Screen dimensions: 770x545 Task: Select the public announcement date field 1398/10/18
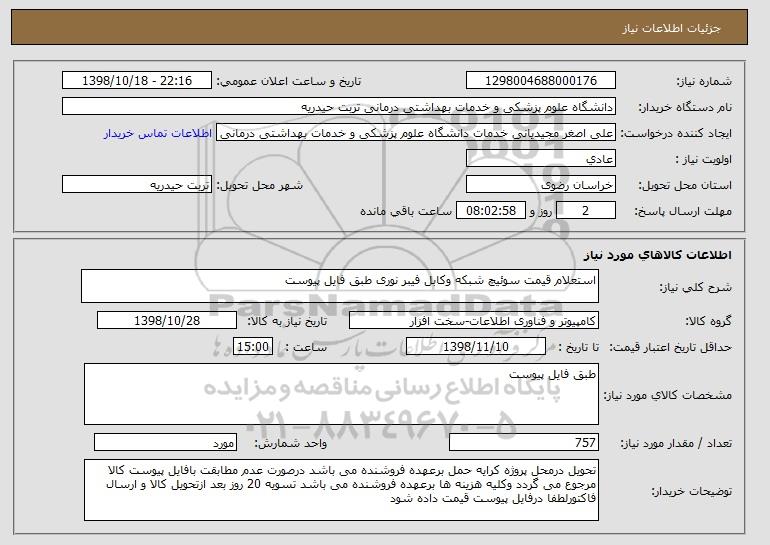pyautogui.click(x=137, y=81)
